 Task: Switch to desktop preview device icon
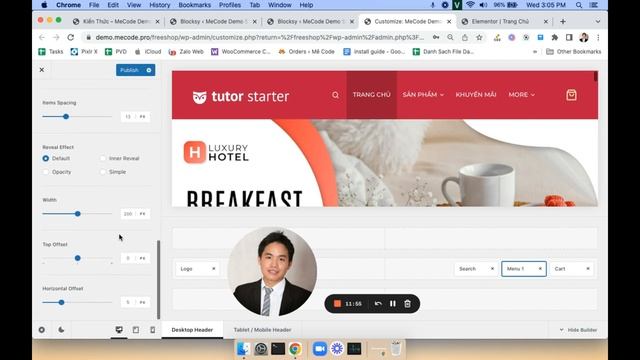tap(119, 330)
